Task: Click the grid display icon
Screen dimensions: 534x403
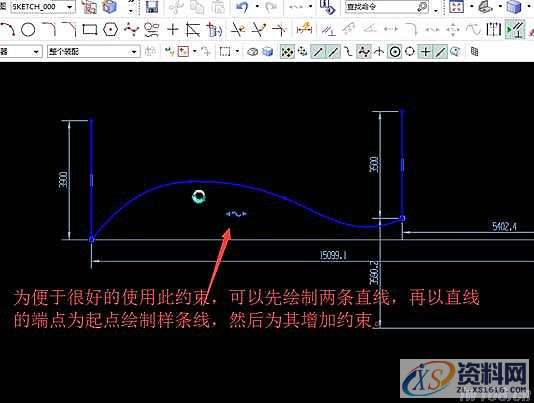Action: click(x=474, y=52)
